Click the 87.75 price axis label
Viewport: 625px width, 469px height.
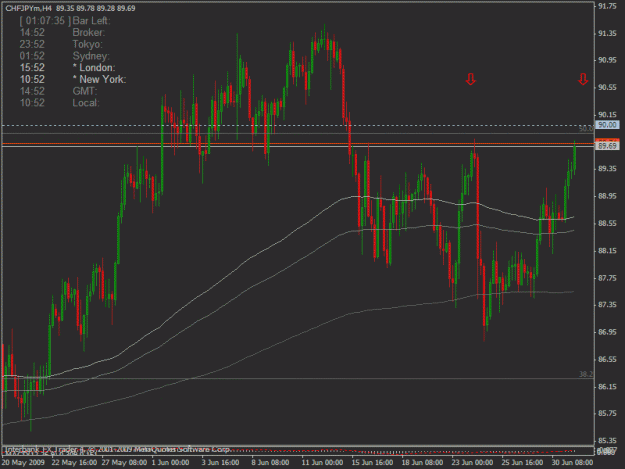tap(607, 278)
